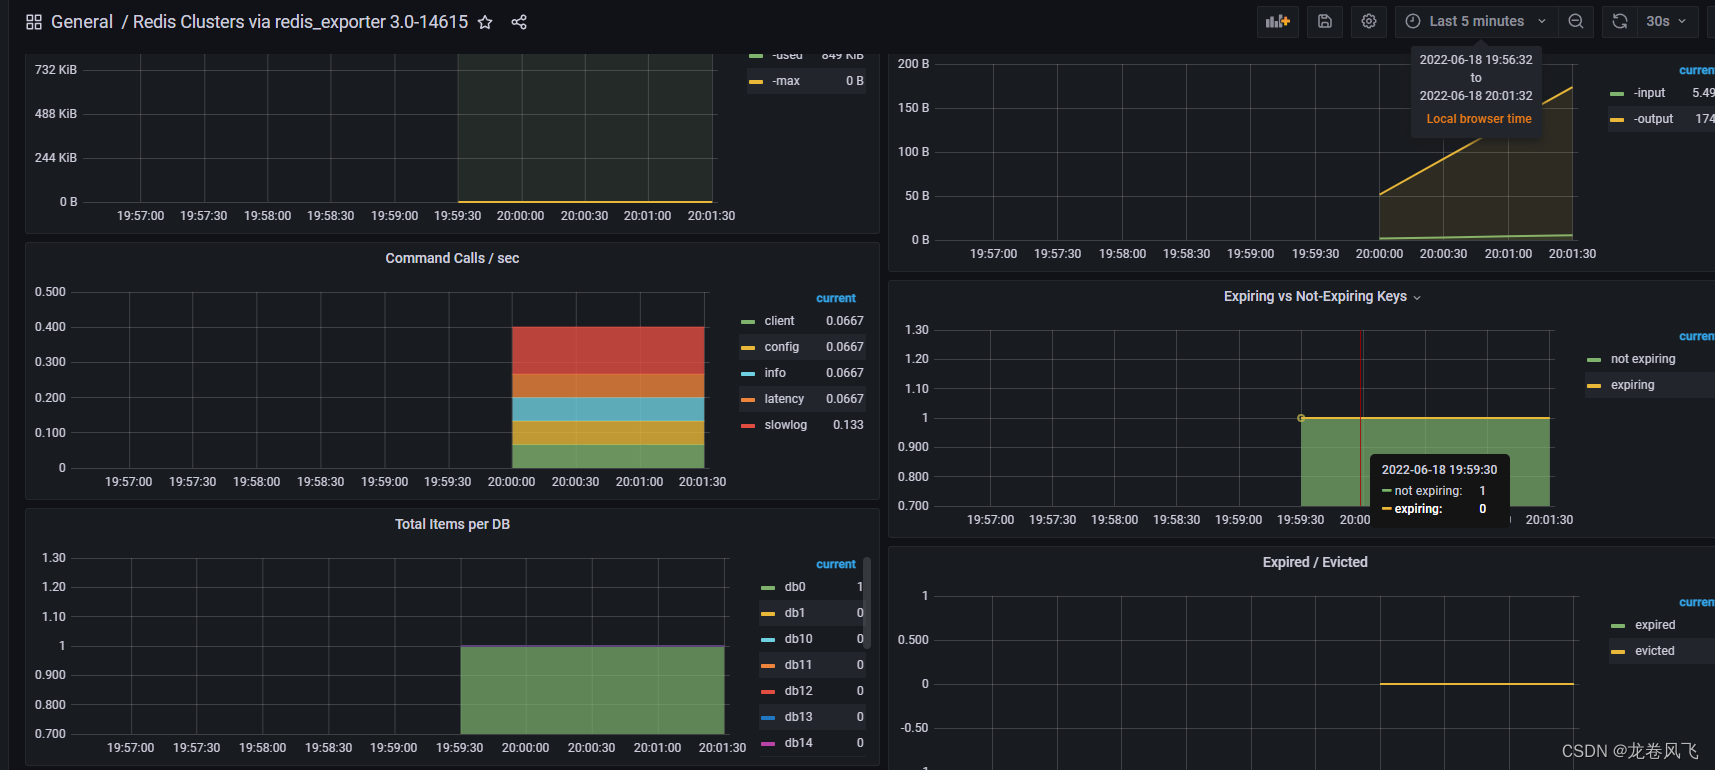This screenshot has height=770, width=1715.
Task: Open dashboard settings gear
Action: click(1369, 21)
